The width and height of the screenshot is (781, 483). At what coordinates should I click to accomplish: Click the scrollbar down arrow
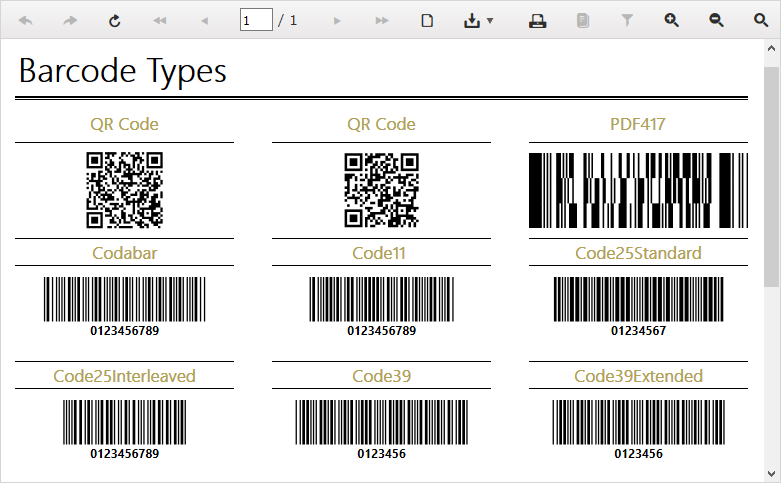pyautogui.click(x=772, y=473)
